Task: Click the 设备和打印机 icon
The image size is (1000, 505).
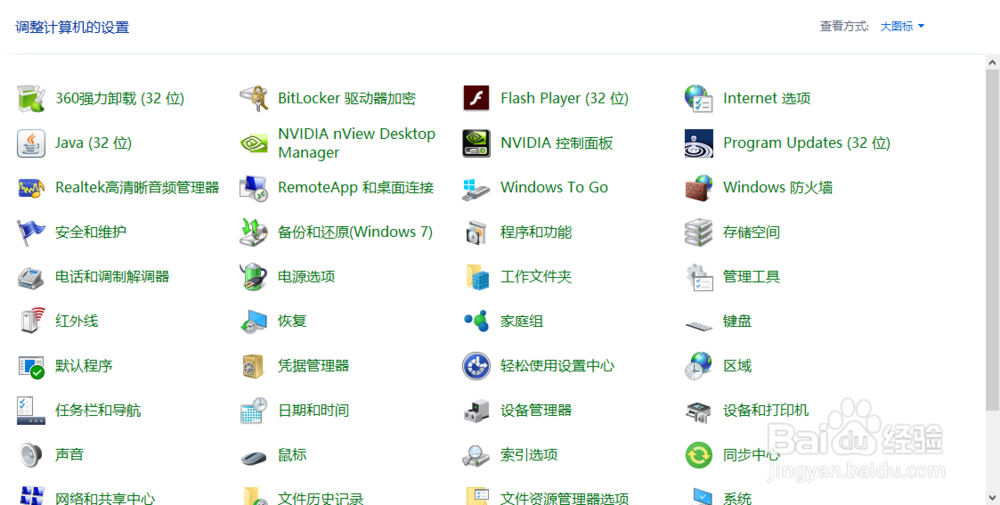Action: coord(698,412)
